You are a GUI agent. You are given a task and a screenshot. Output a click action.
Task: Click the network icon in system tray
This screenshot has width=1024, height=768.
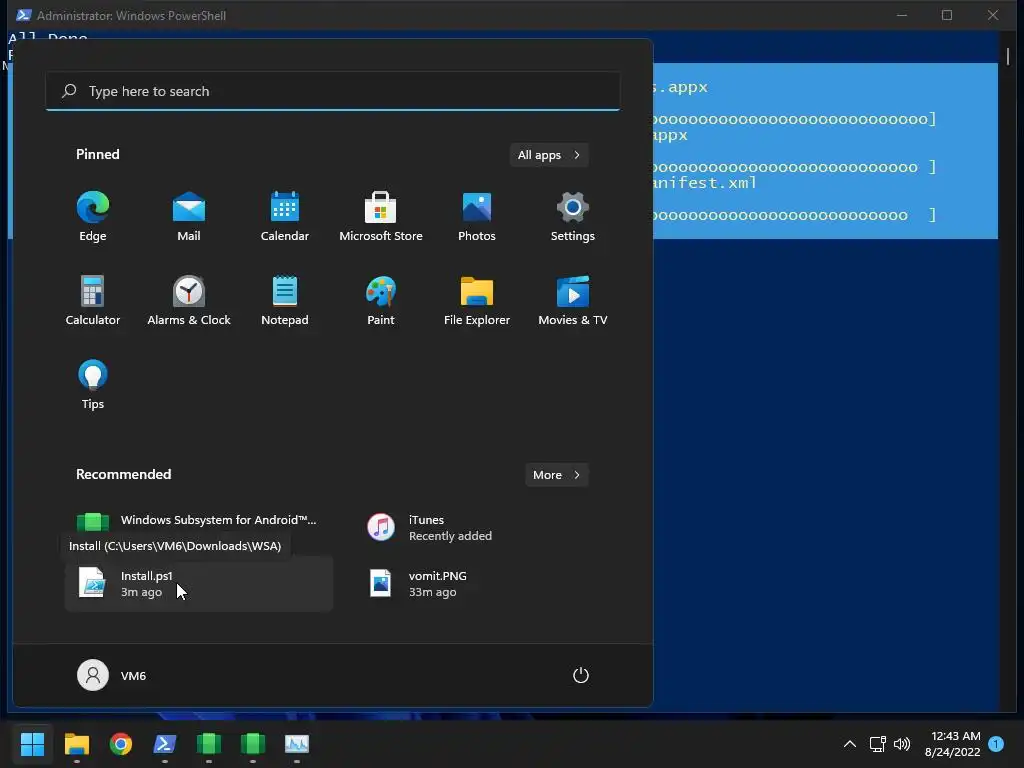pos(877,744)
